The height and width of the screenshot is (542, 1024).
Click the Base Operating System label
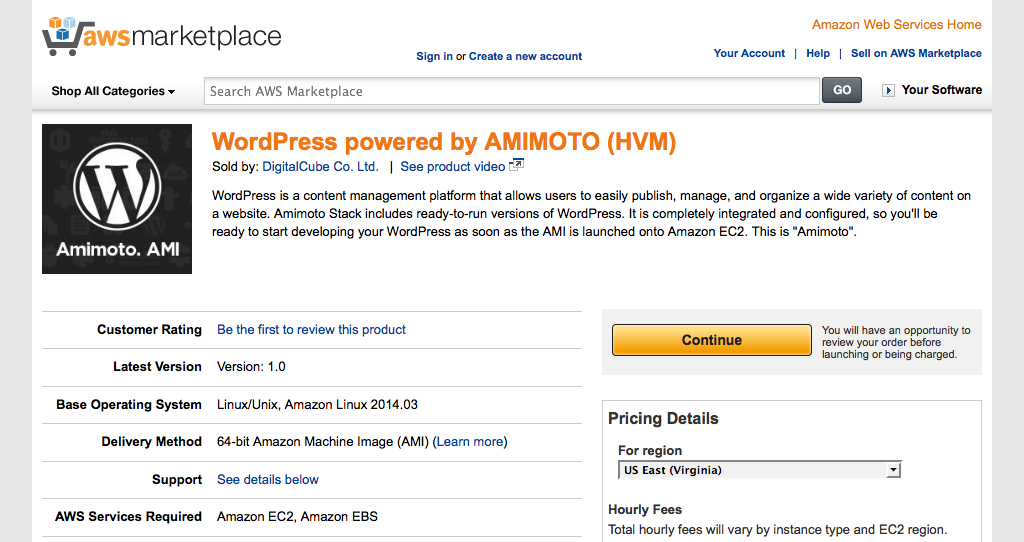click(x=129, y=405)
